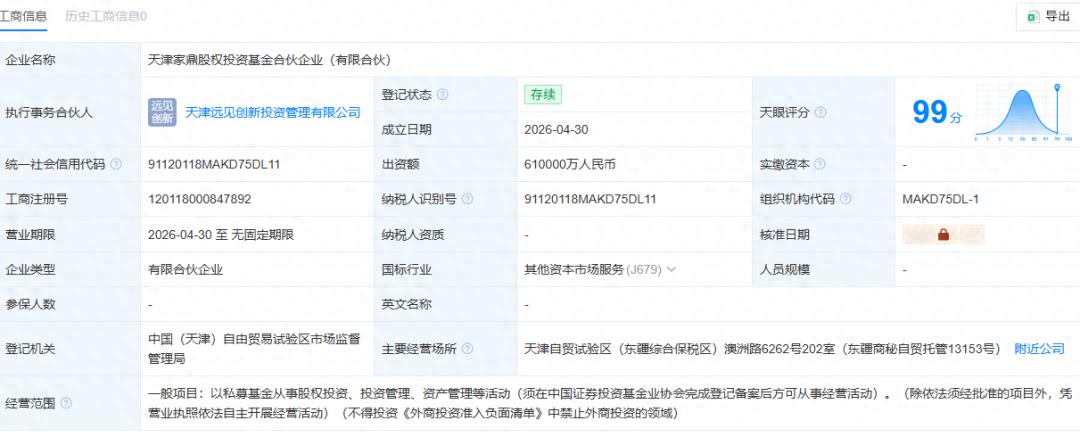The image size is (1080, 437).
Task: Click the help icon next to 实缴资本
Action: (820, 164)
